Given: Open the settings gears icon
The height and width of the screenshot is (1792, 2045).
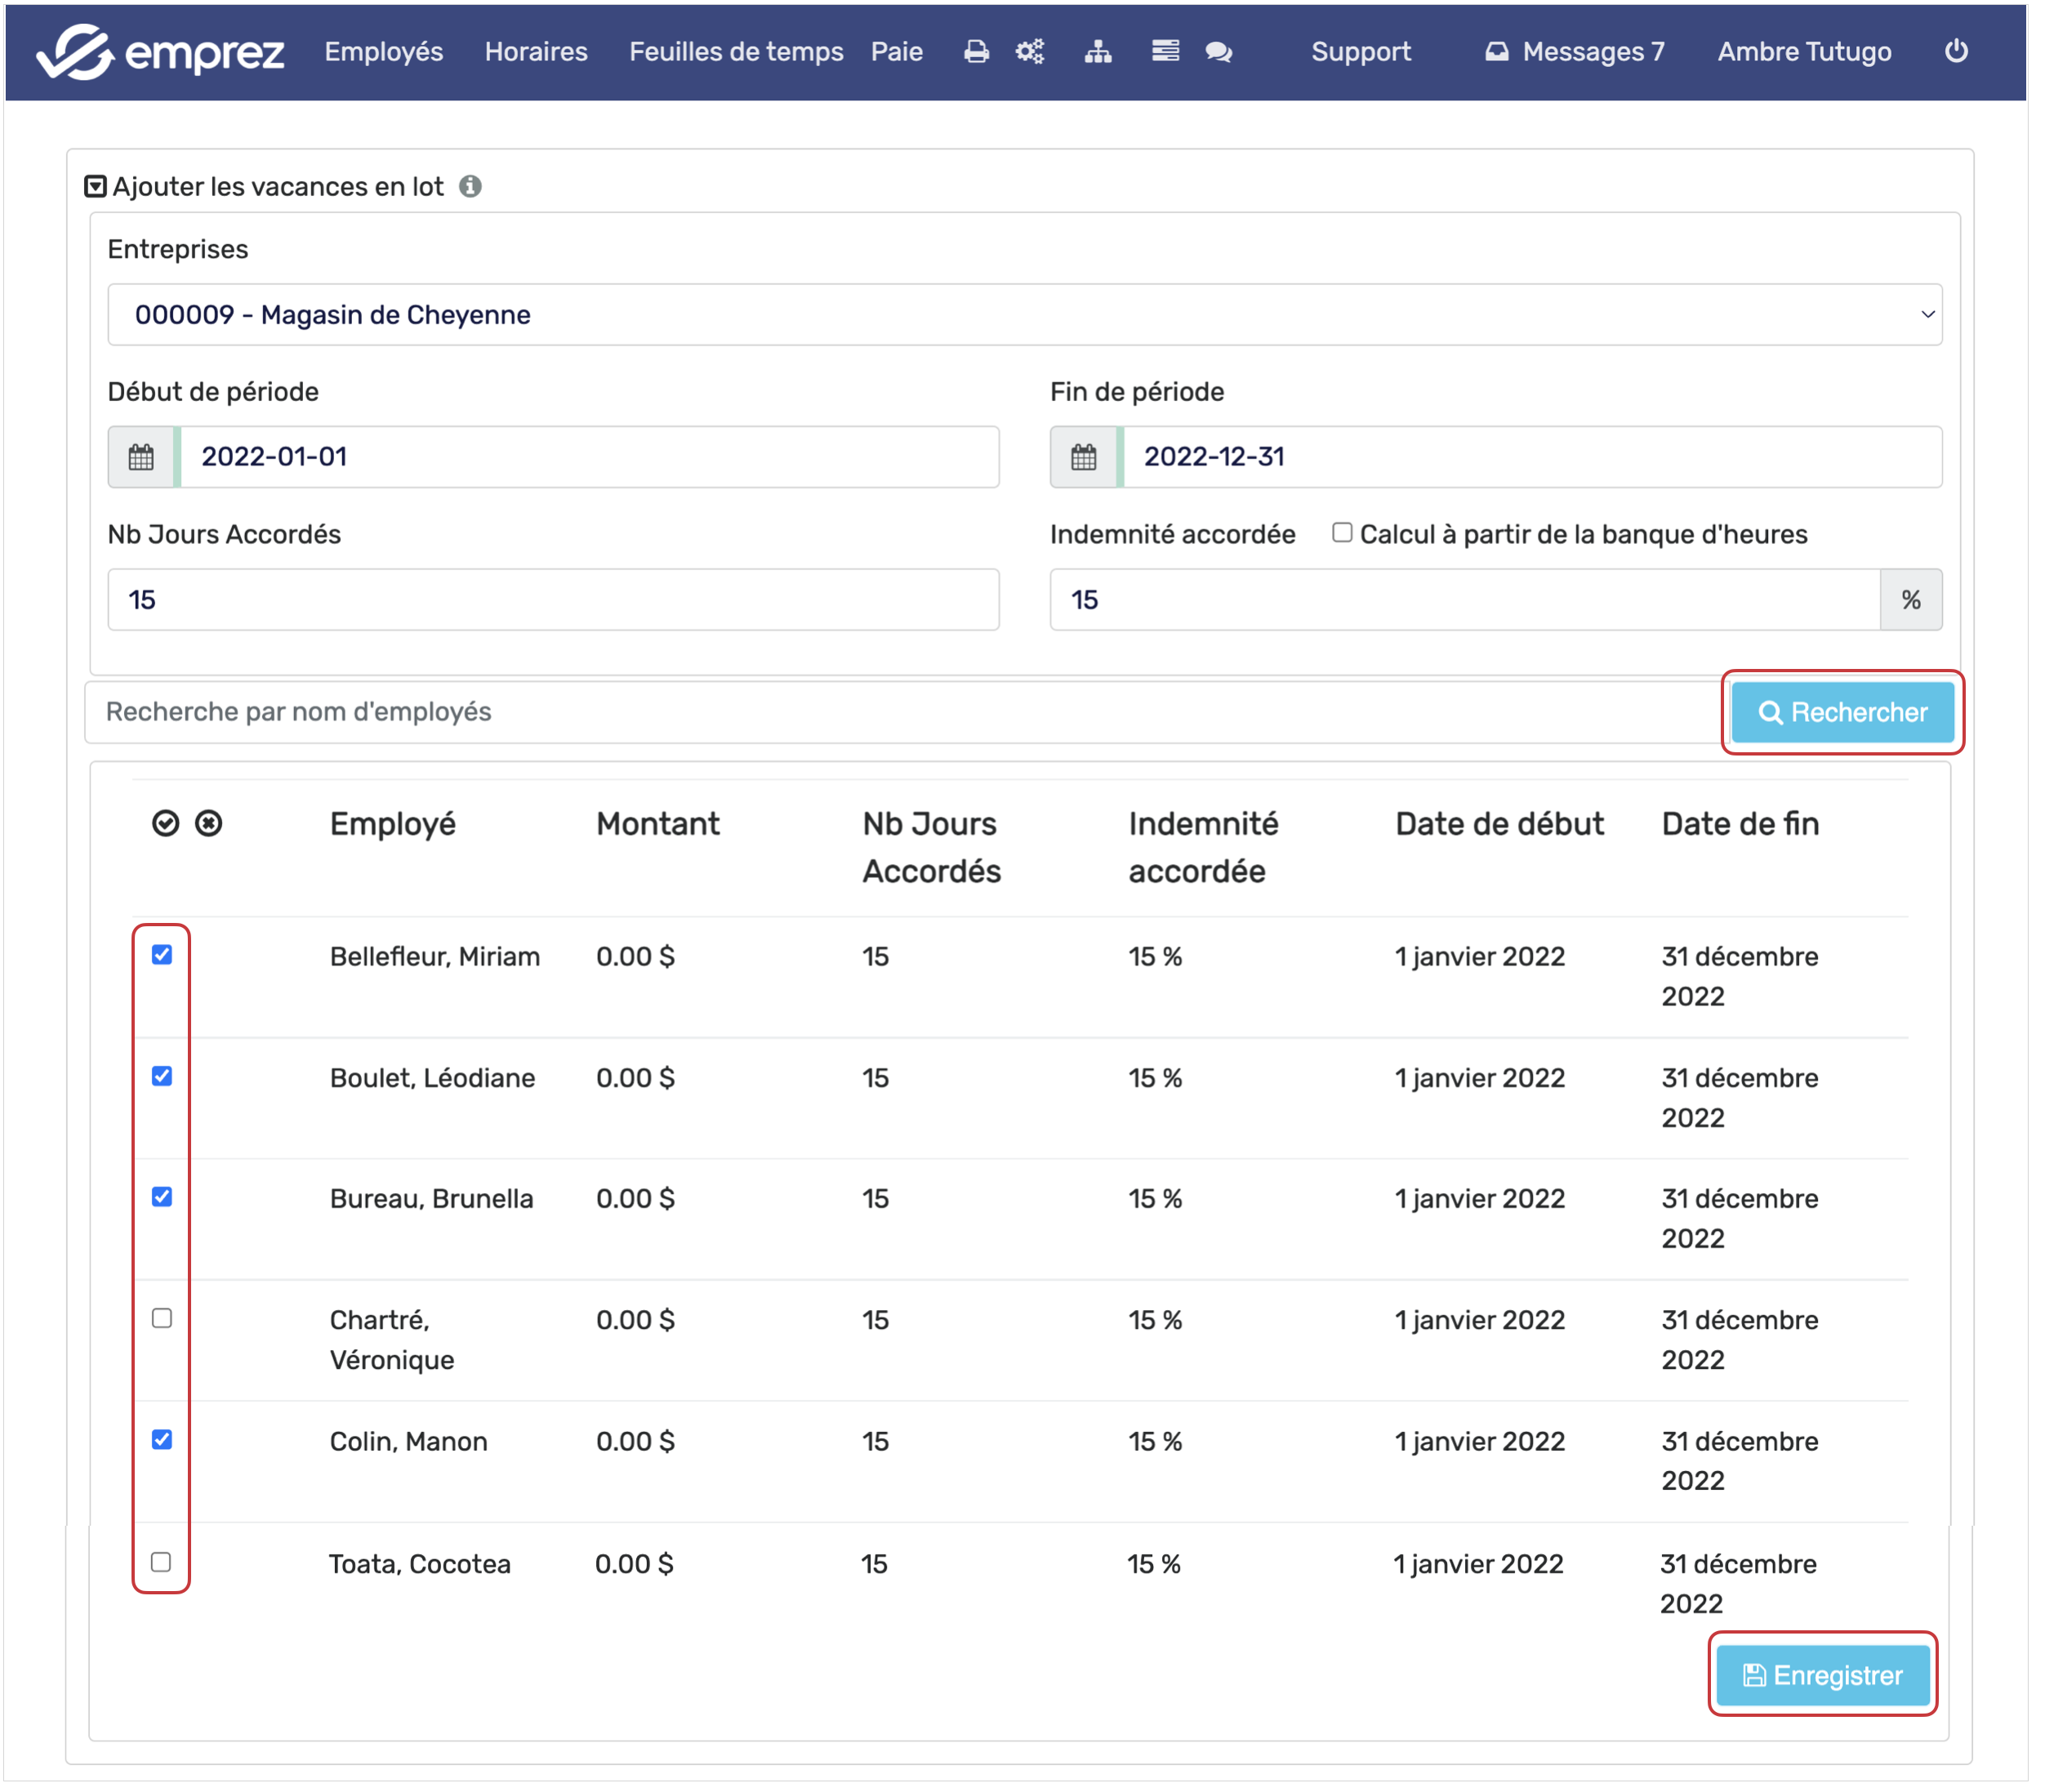Looking at the screenshot, I should pyautogui.click(x=1029, y=52).
